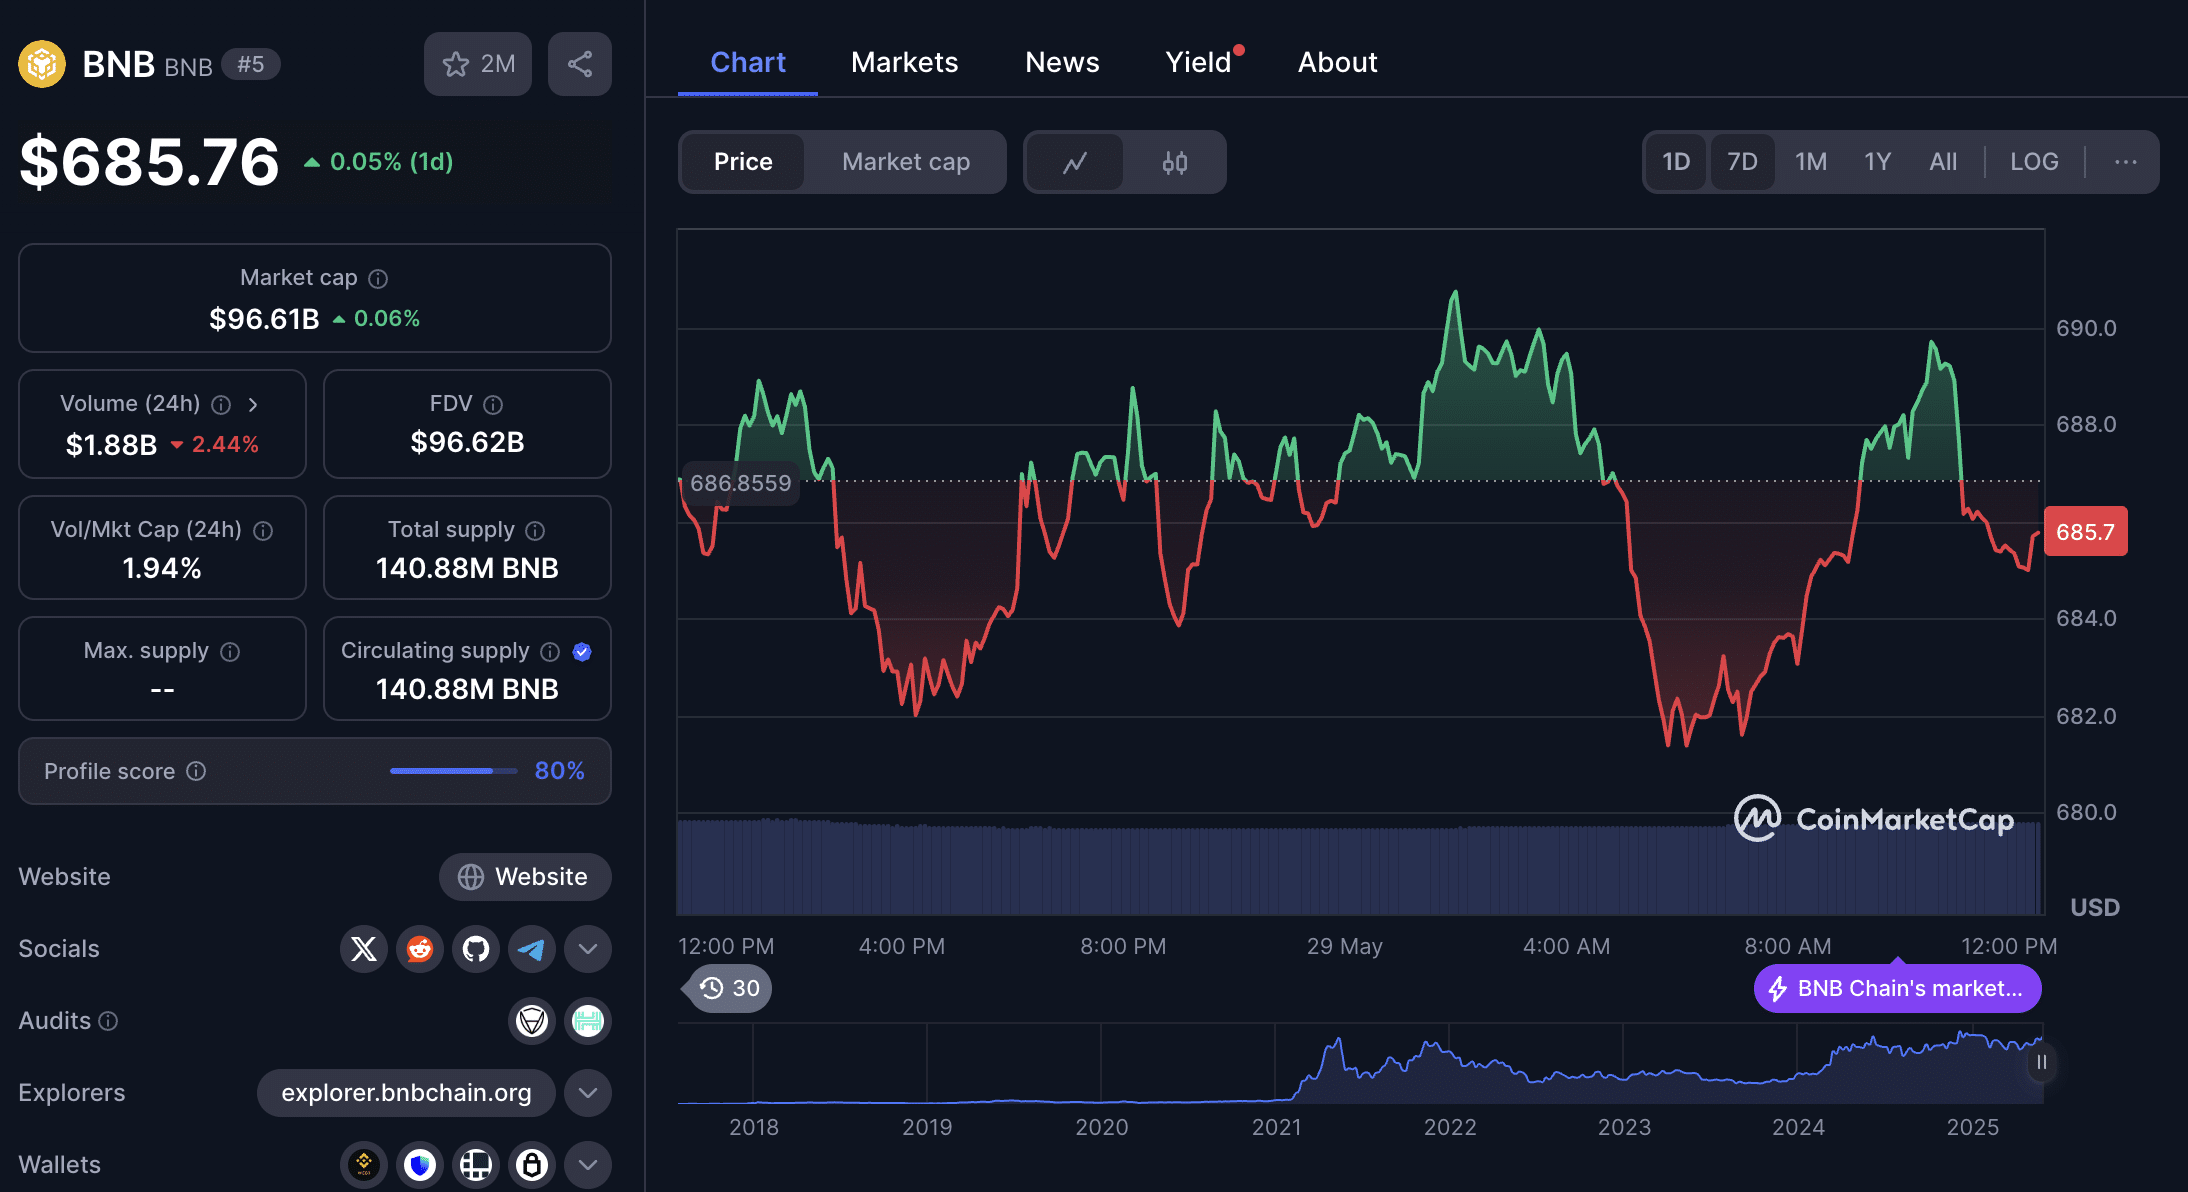Open the GitHub repository icon
This screenshot has width=2188, height=1192.
coord(476,949)
